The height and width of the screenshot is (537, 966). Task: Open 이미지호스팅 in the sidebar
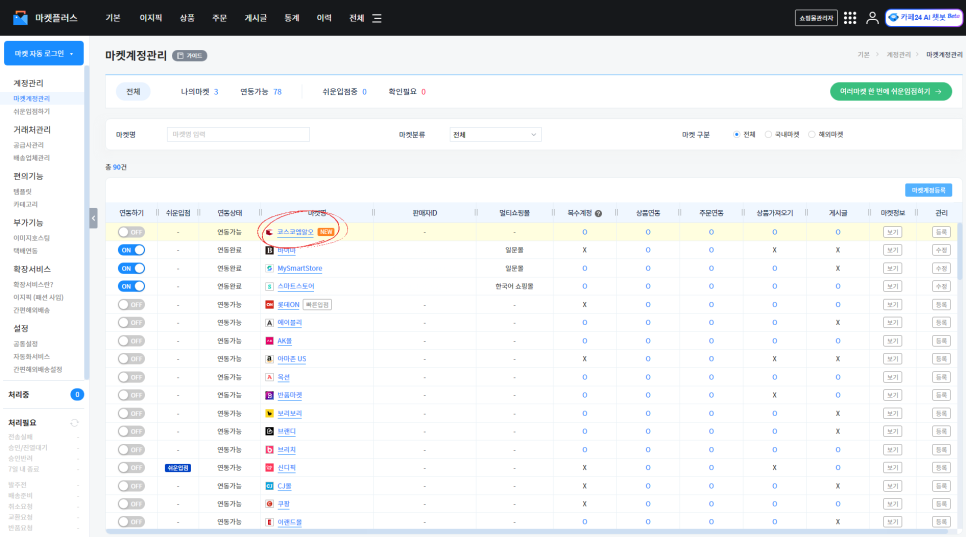(32, 238)
